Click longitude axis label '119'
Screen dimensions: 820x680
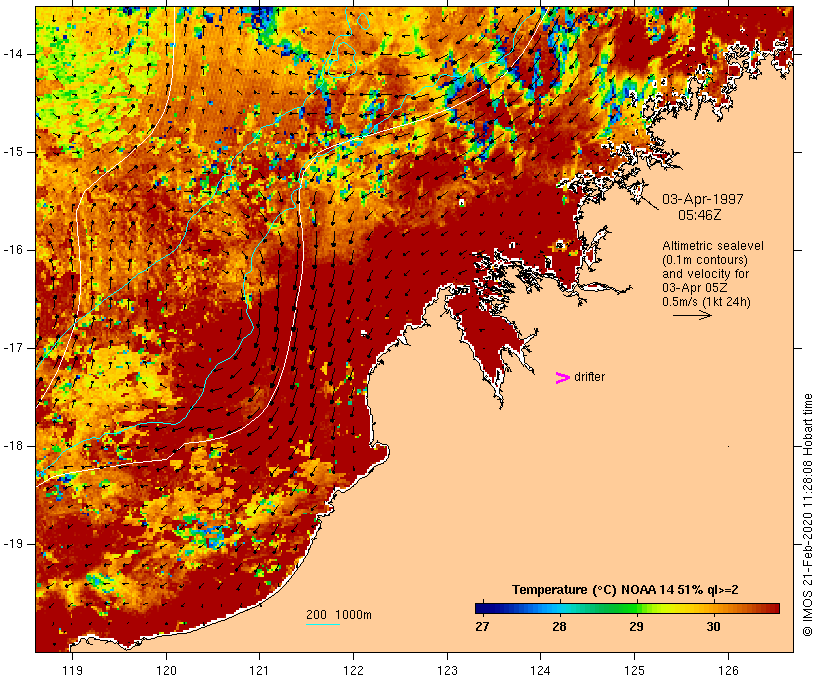click(x=72, y=670)
